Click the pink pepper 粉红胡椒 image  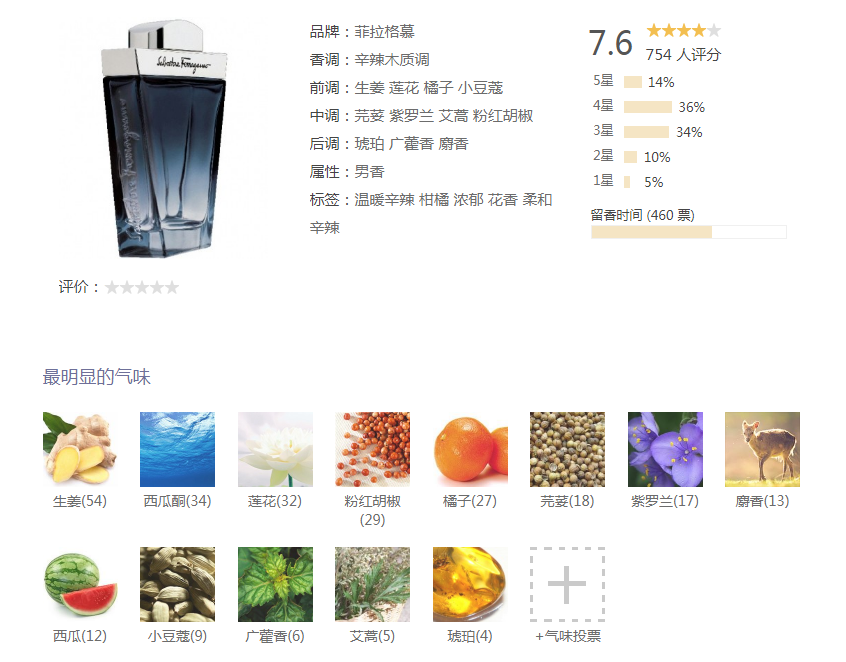click(x=372, y=449)
